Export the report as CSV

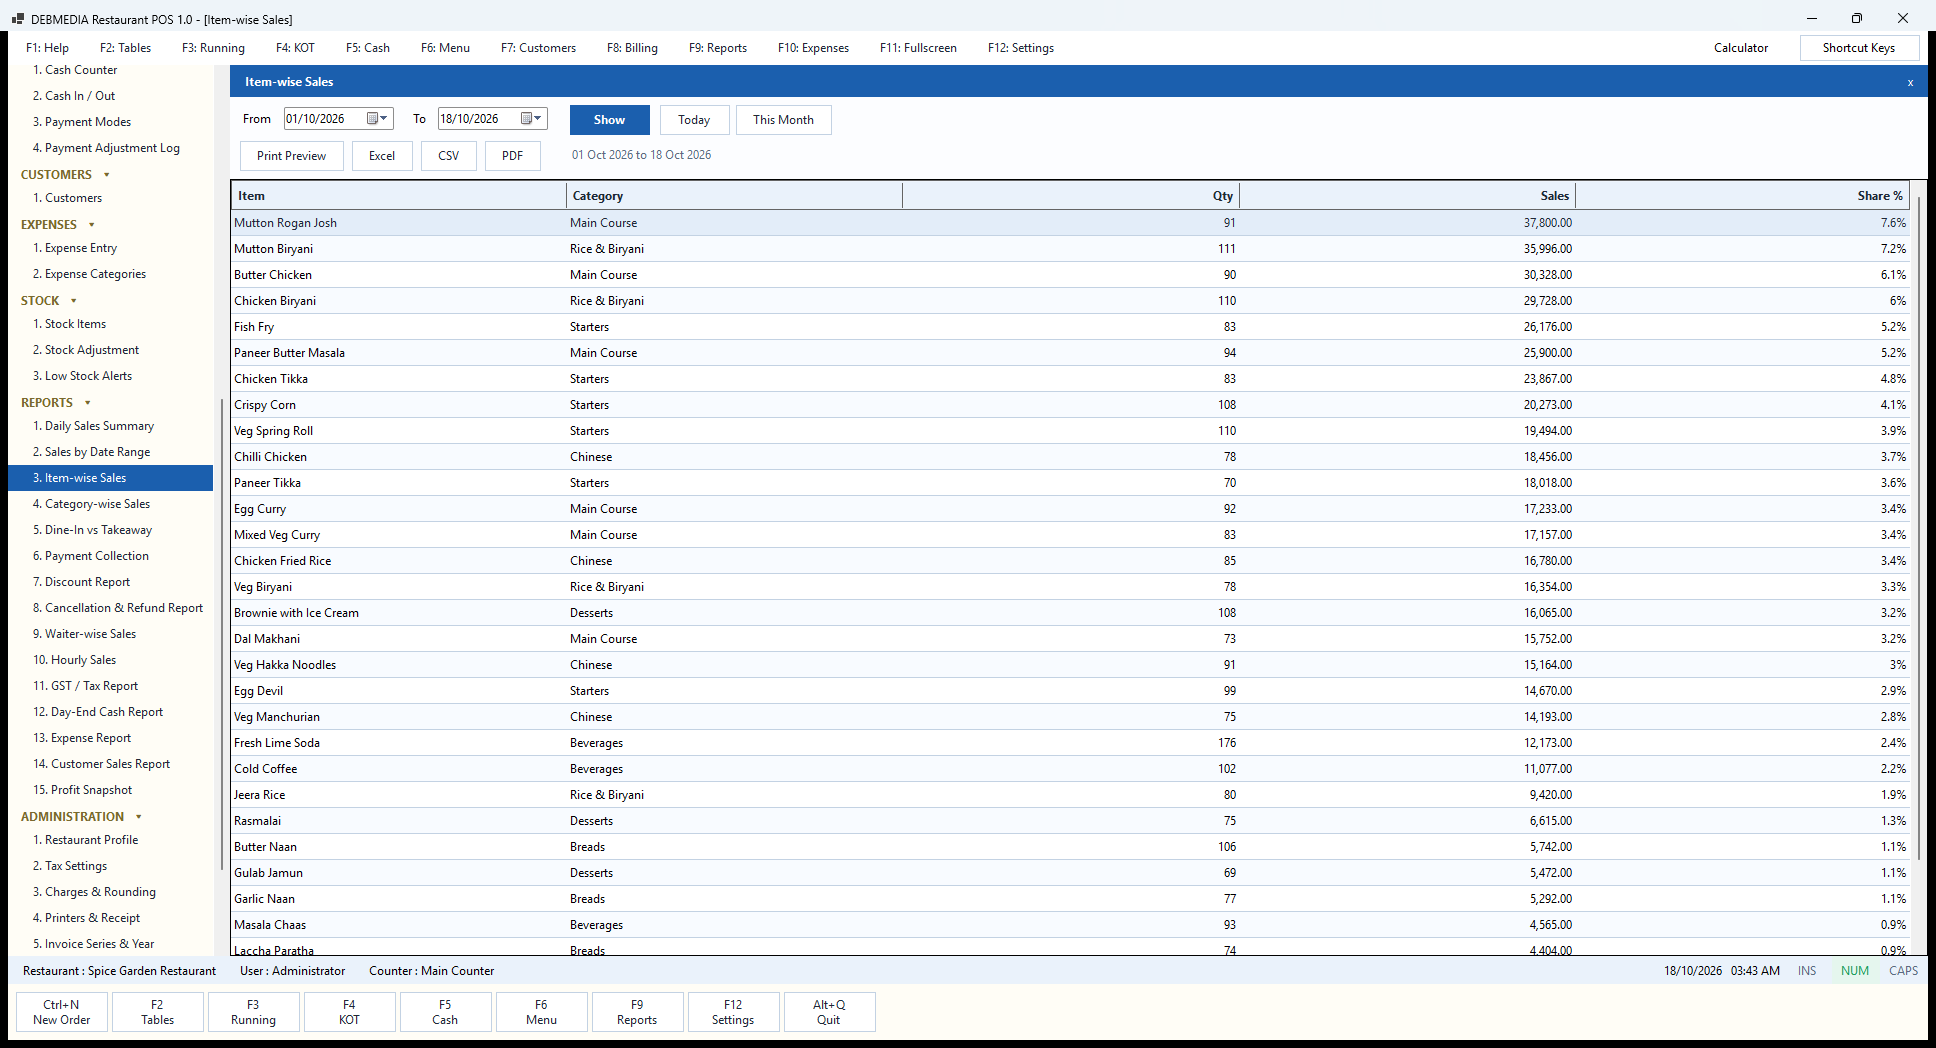click(449, 156)
